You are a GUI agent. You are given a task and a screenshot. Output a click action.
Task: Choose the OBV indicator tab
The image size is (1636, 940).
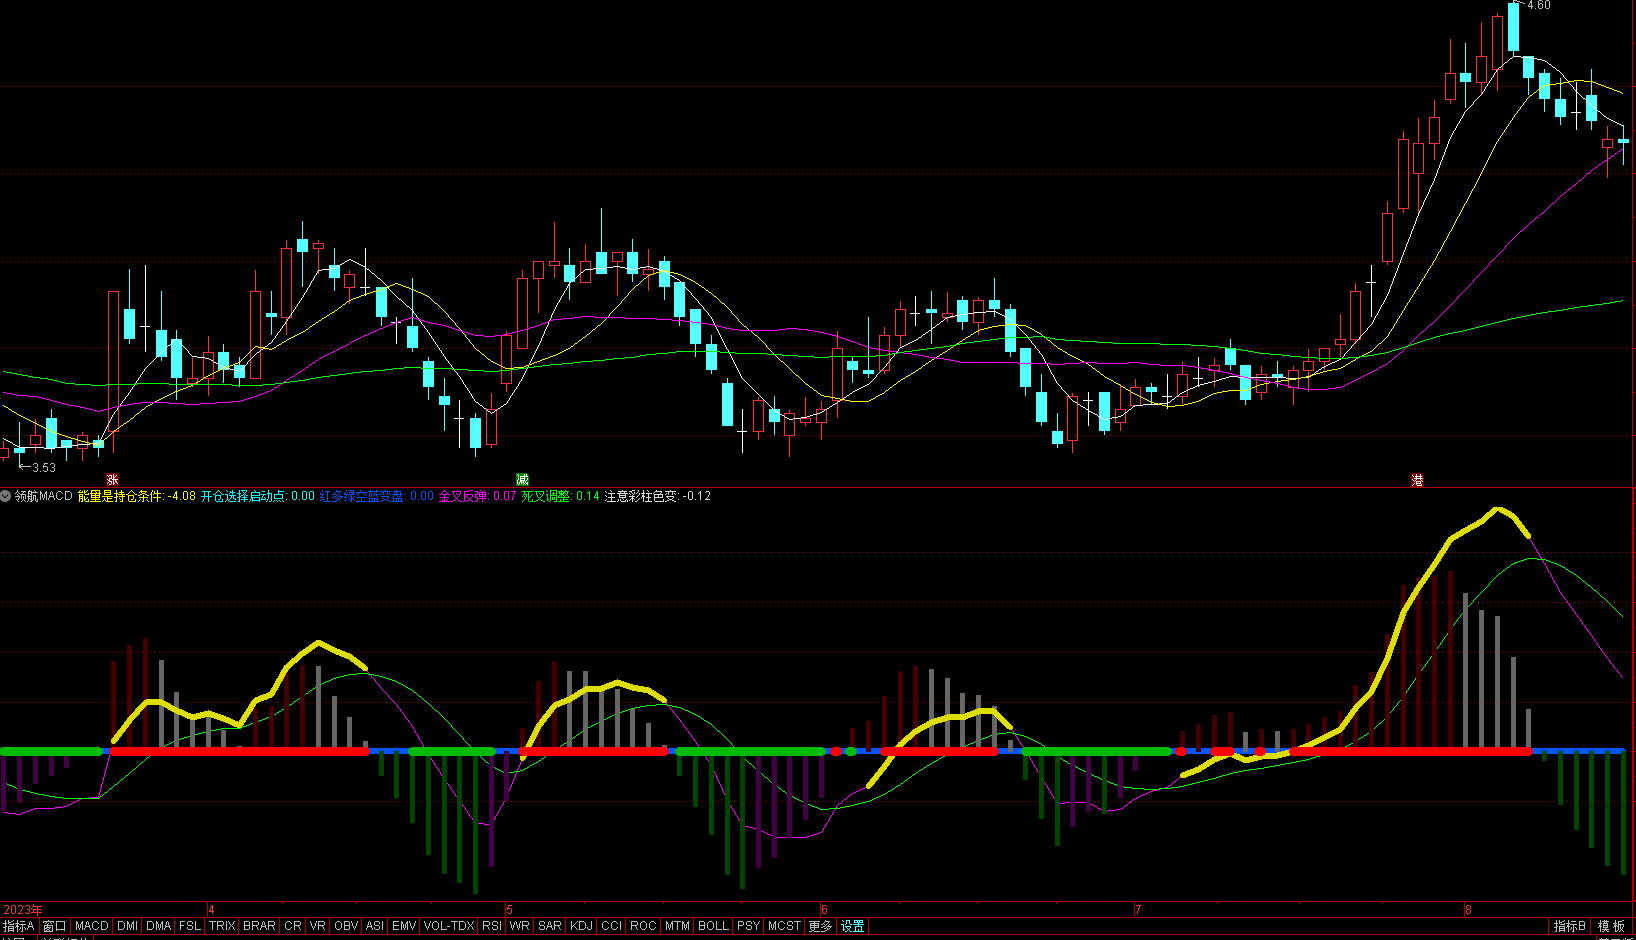point(346,926)
